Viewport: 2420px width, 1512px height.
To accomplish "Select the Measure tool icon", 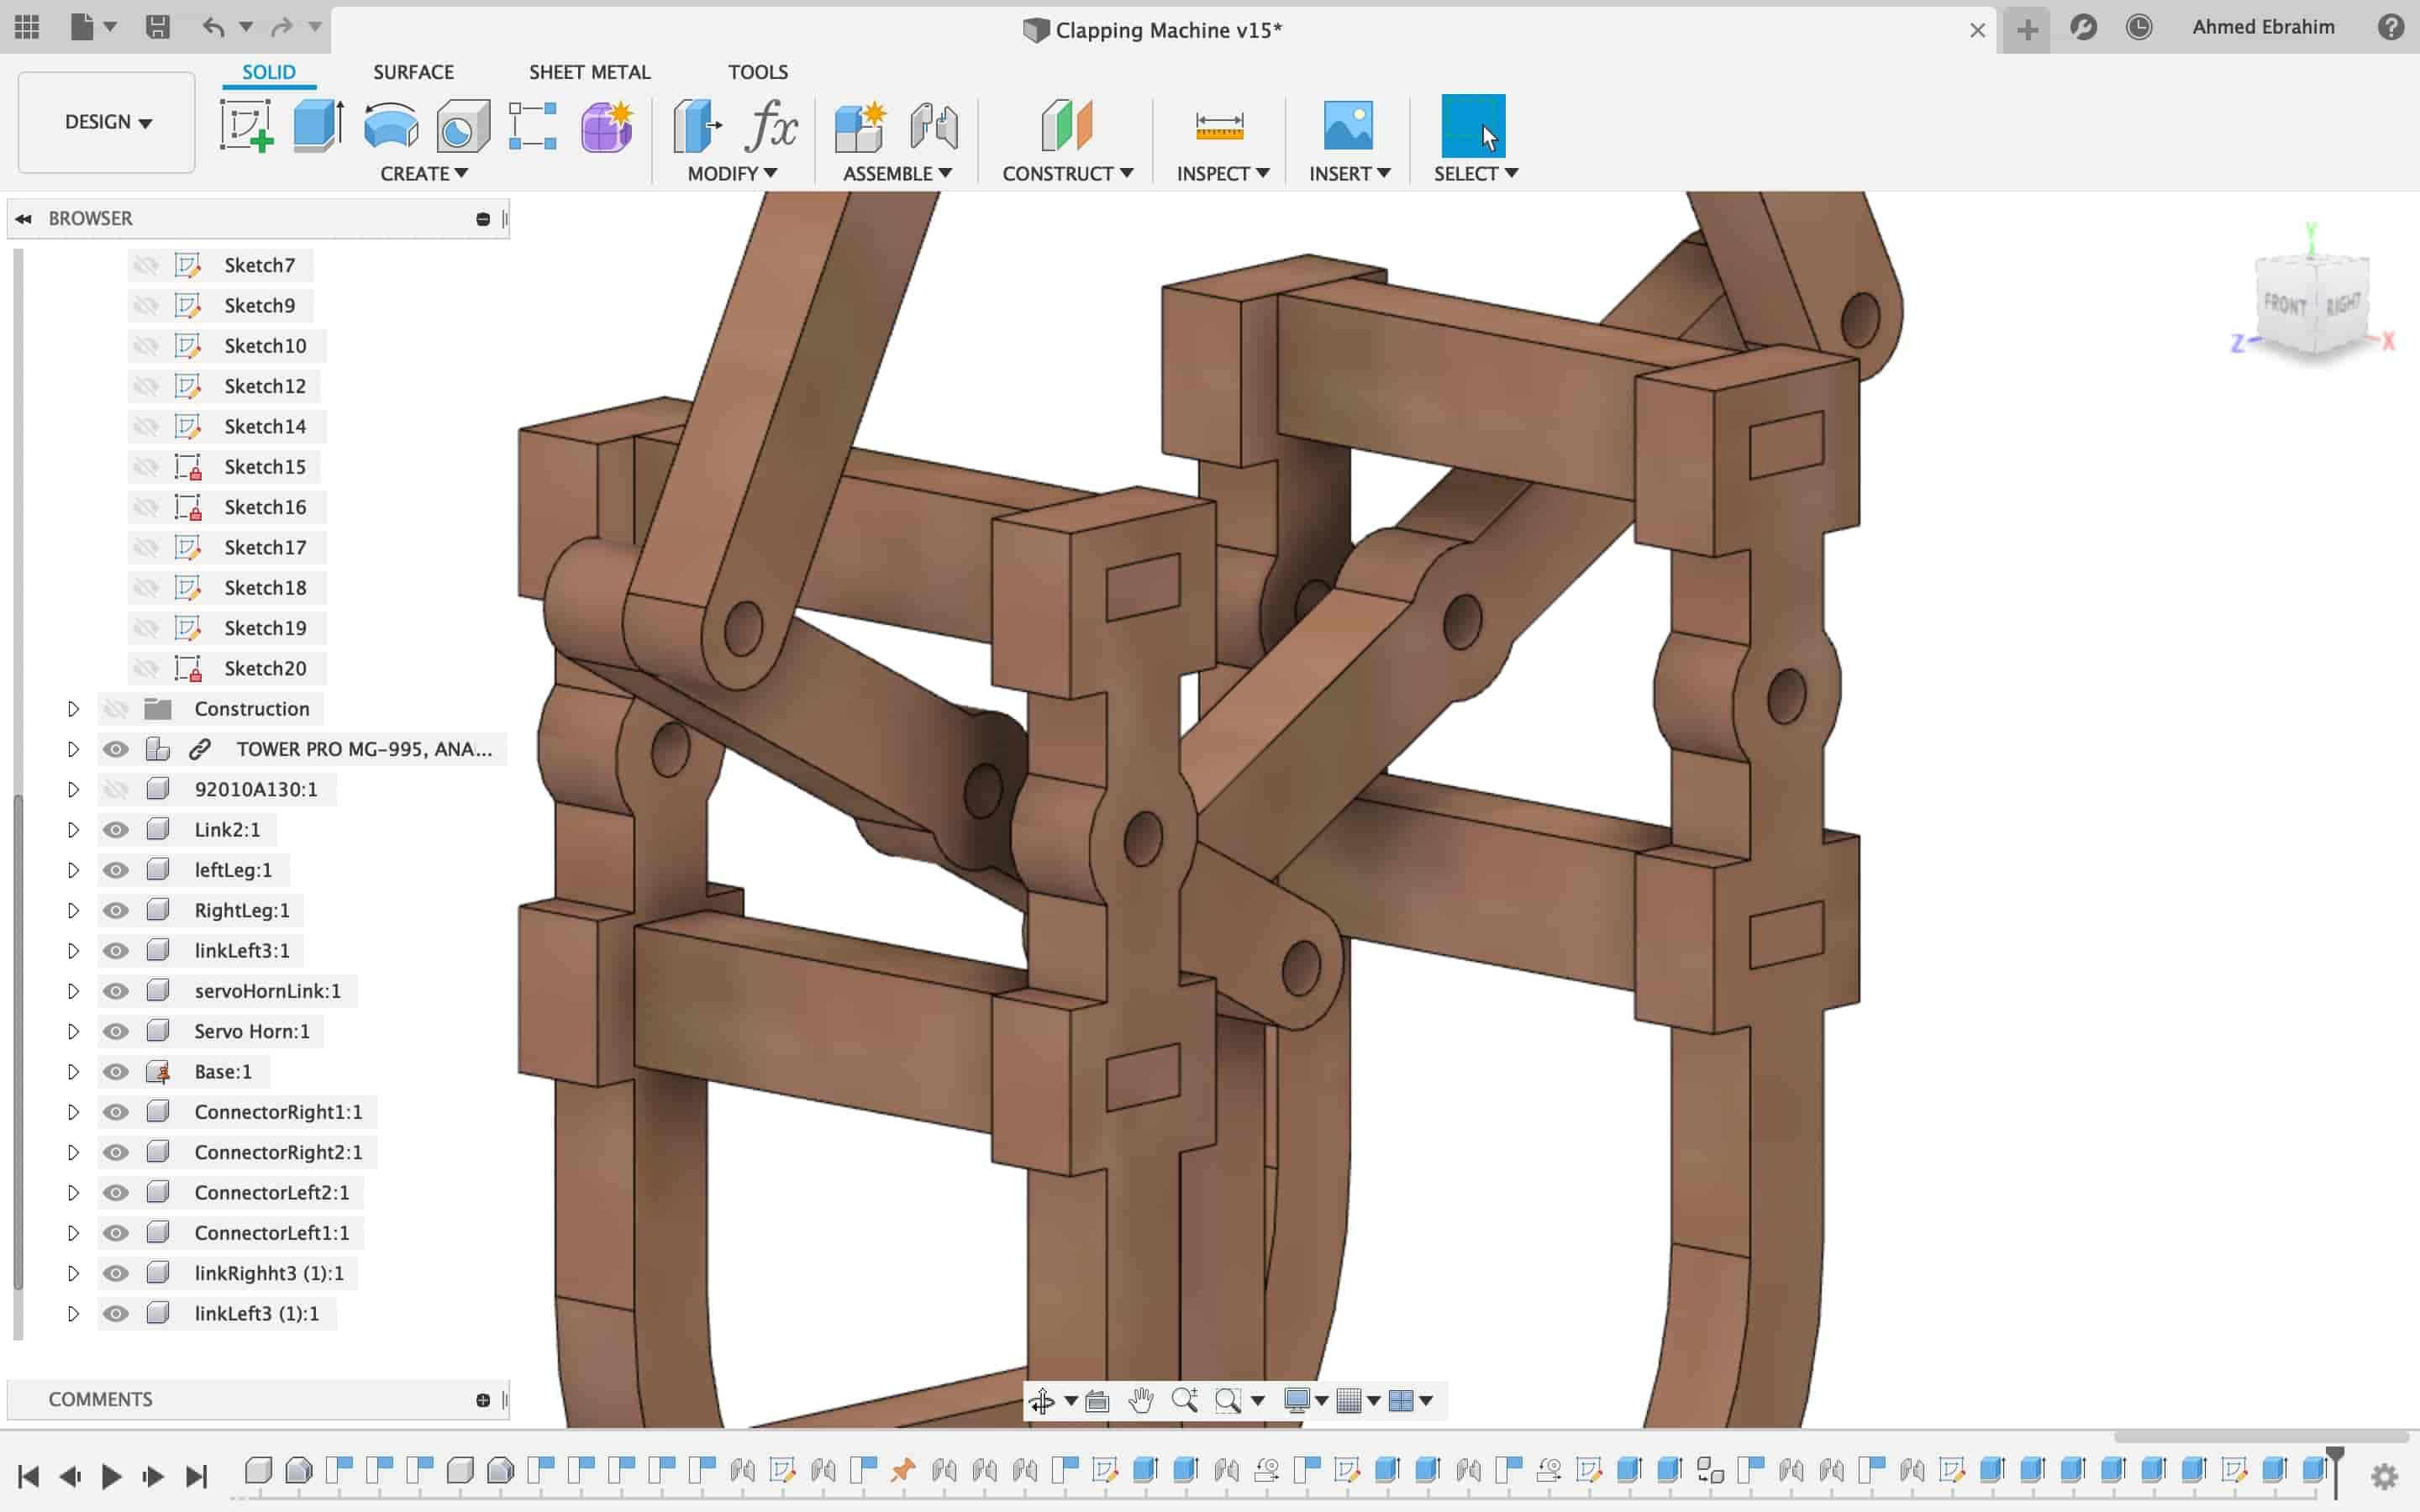I will [x=1219, y=126].
